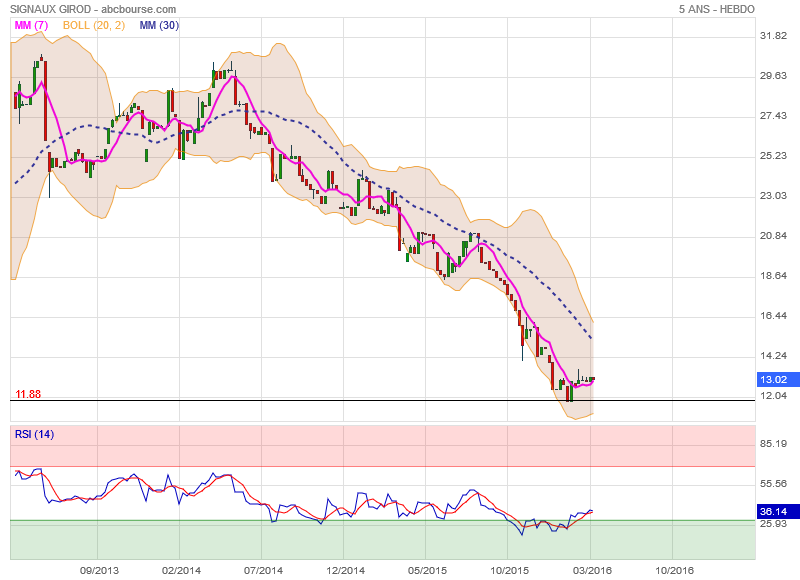Click the 05/2015 date on the time axis
Screen dimensions: 800x580
coord(427,570)
